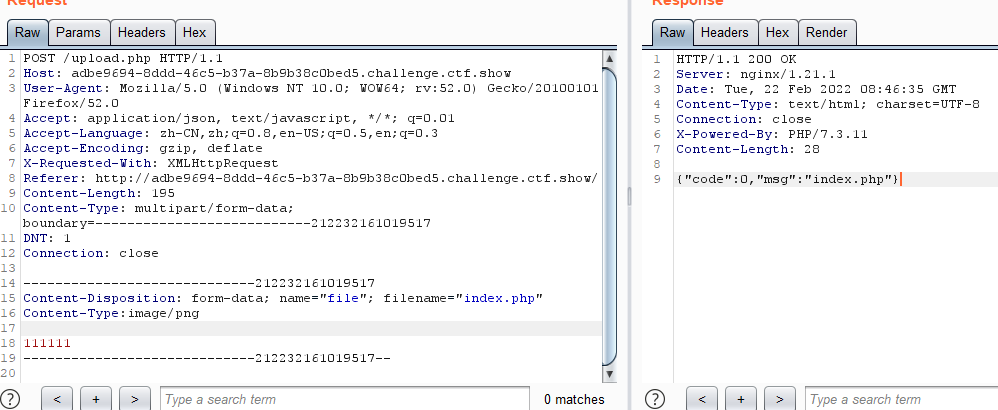
Task: Click the filename value index.php in request
Action: pyautogui.click(x=500, y=298)
